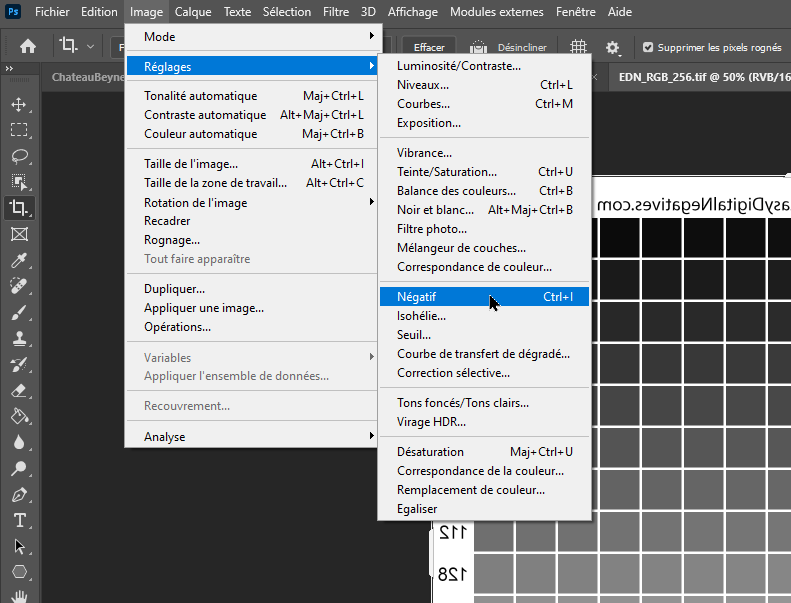Screen dimensions: 791x603
Task: Open the Aide menu
Action: 619,12
